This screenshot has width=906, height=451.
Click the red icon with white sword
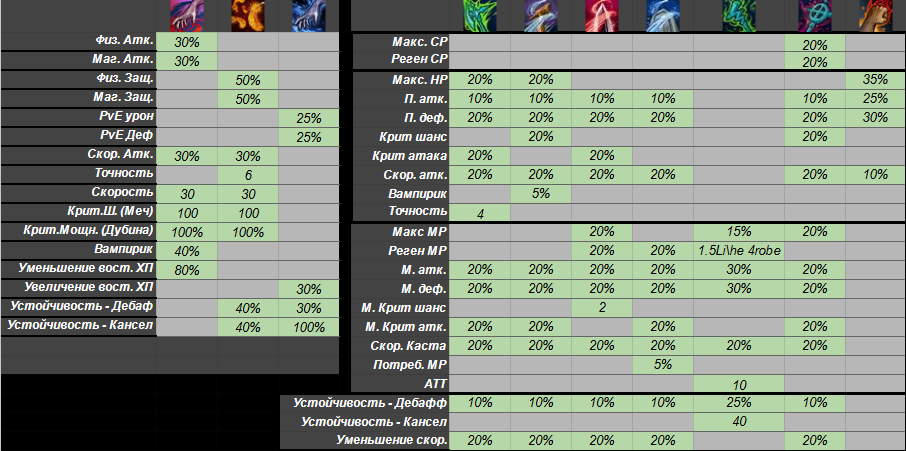tap(602, 15)
